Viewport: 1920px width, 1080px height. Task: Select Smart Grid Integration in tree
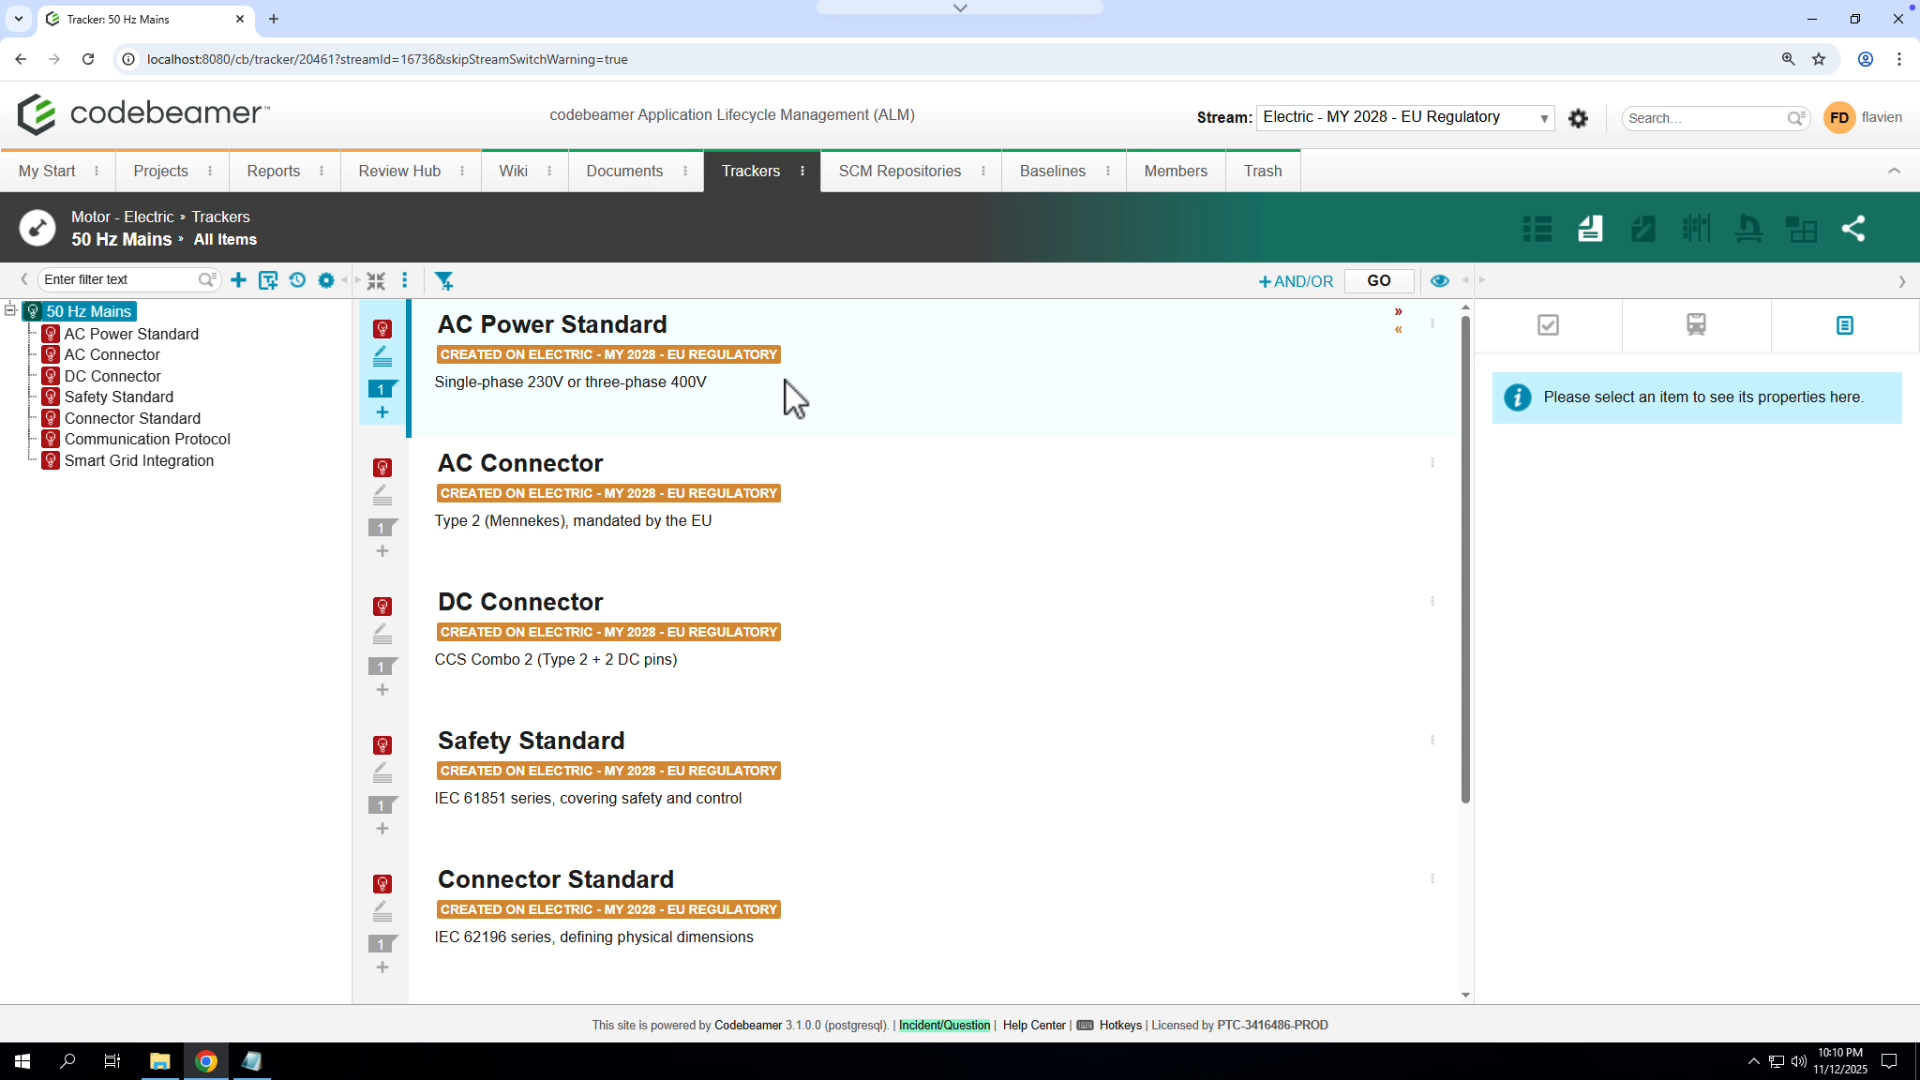click(139, 461)
